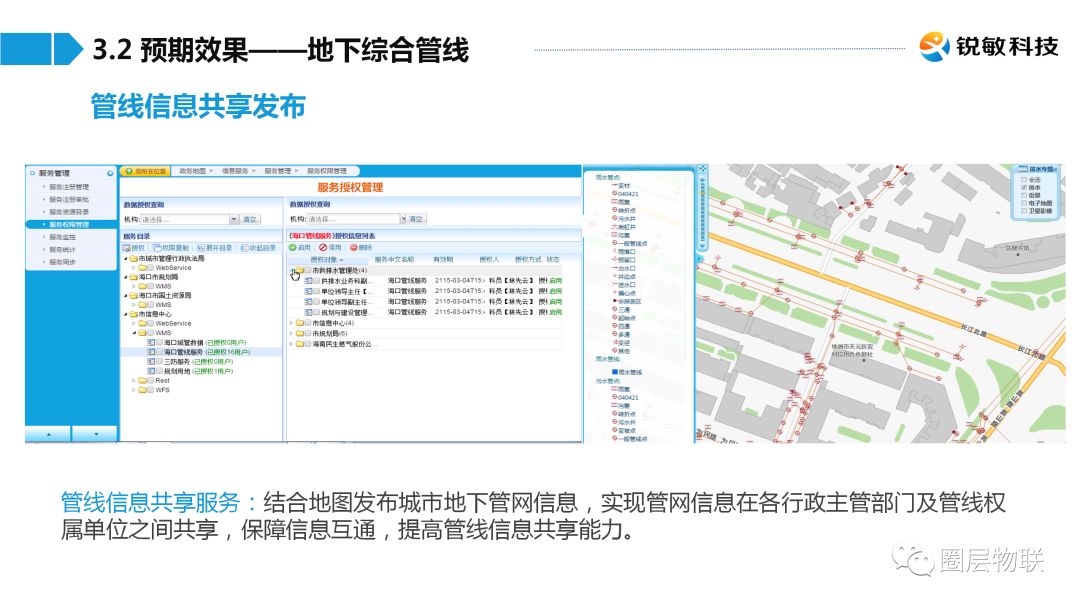Click the 权限复制 toolbar icon
Image resolution: width=1080 pixels, height=608 pixels.
point(157,248)
